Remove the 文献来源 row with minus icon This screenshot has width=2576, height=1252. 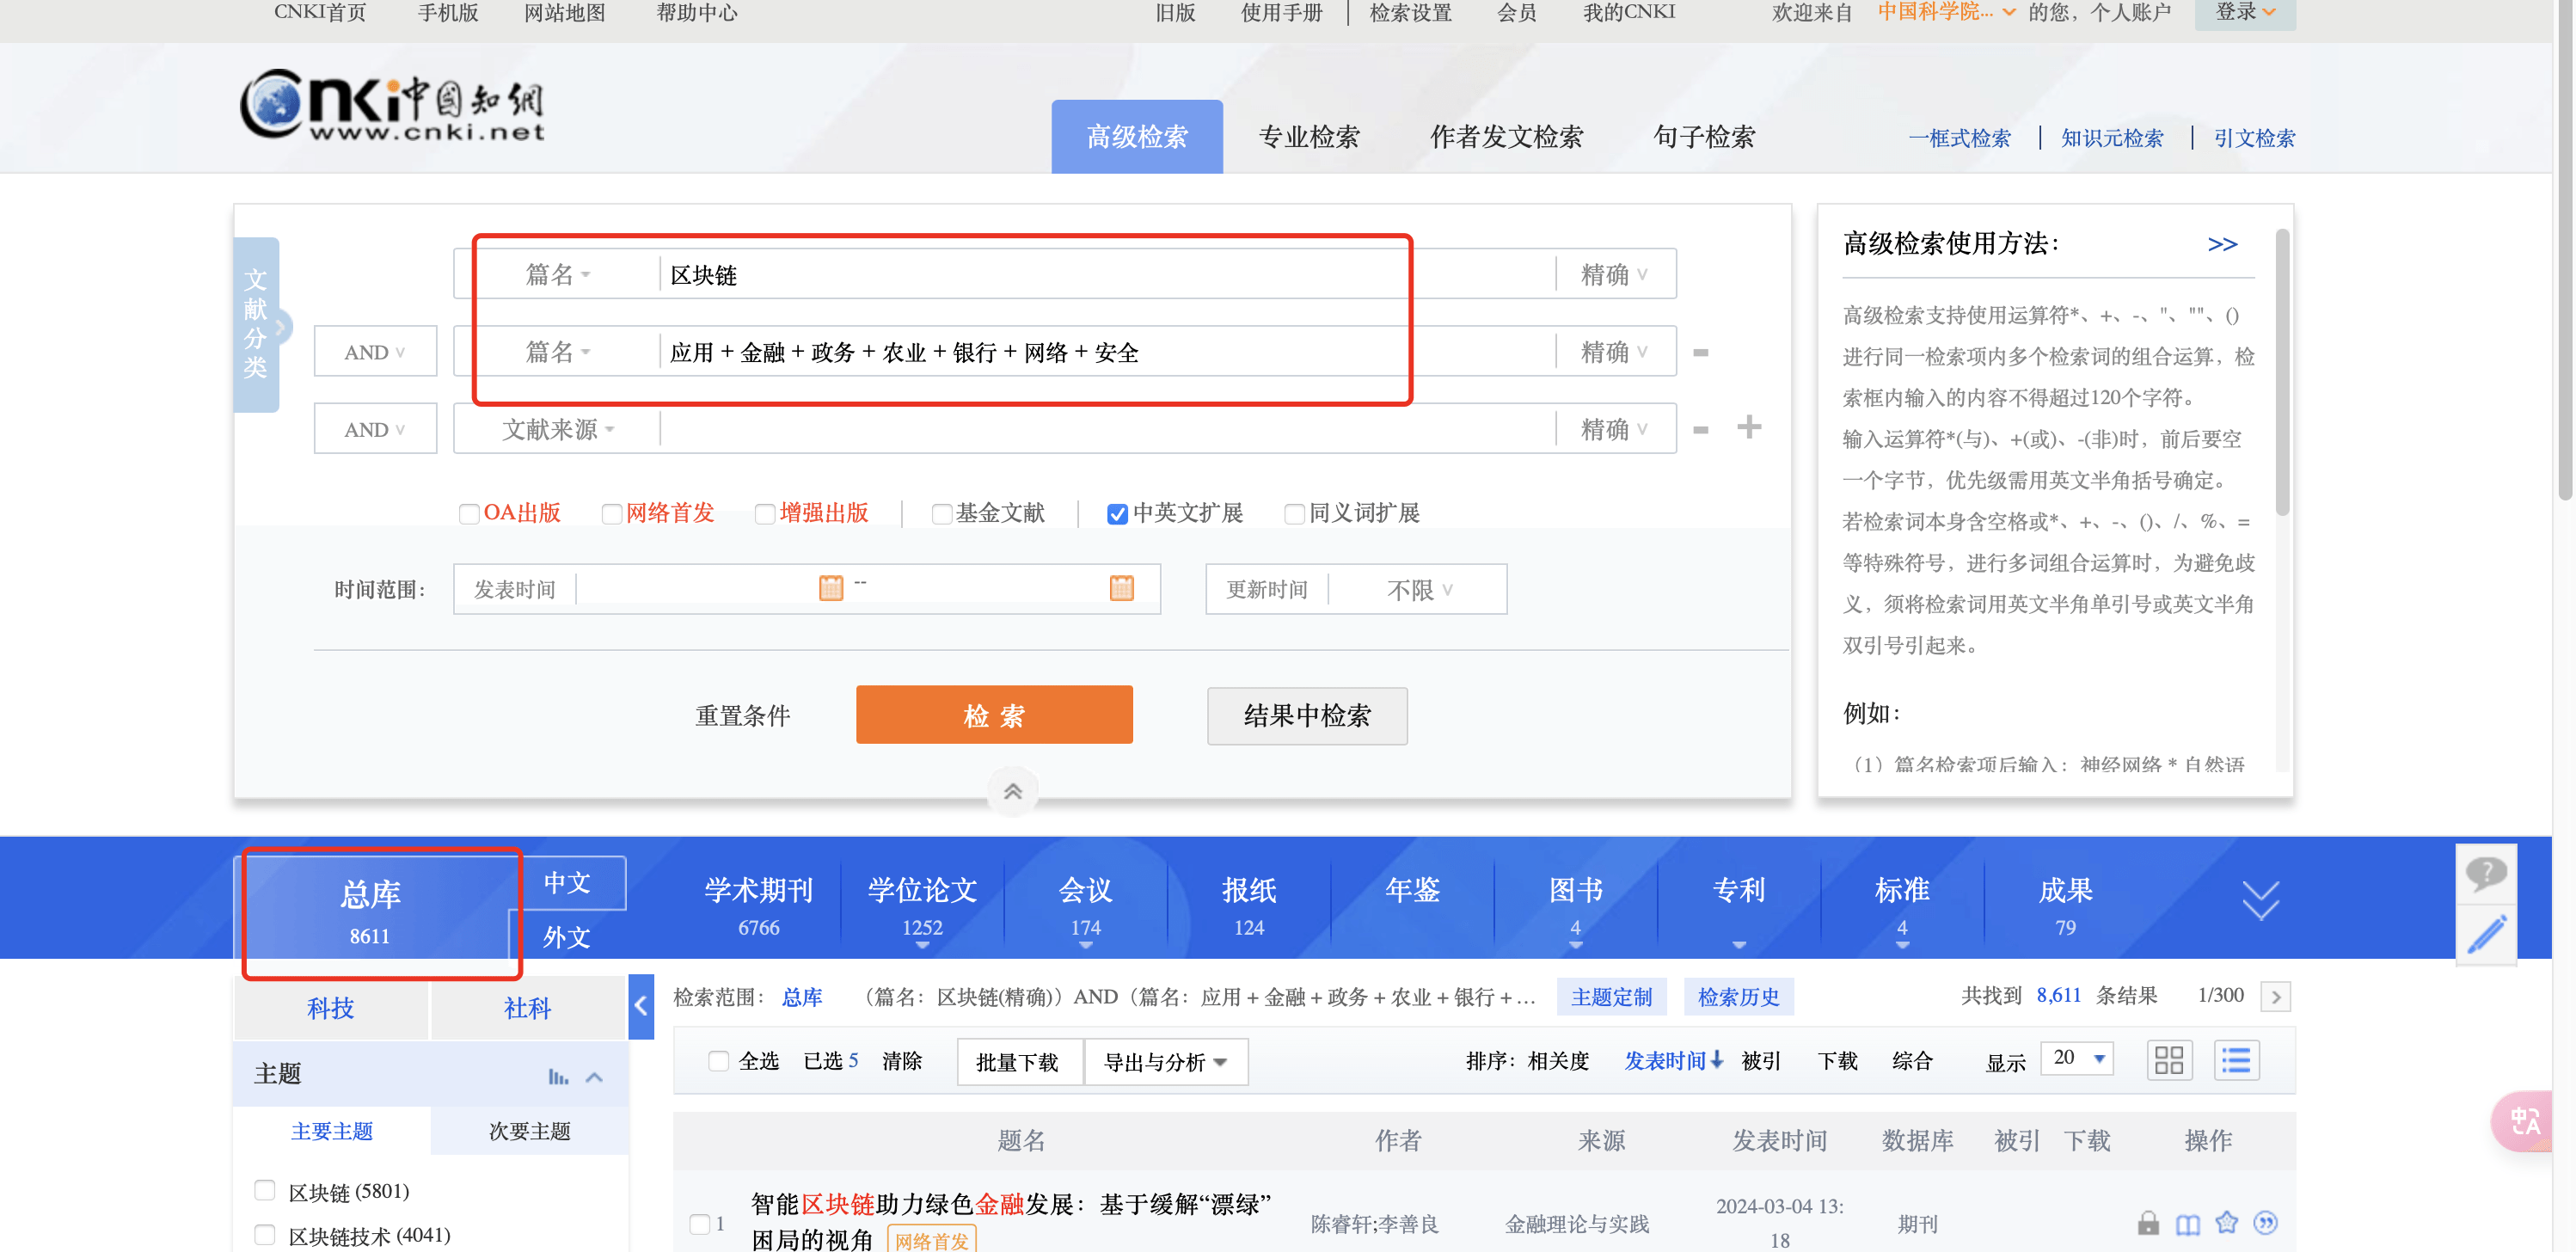pos(1700,429)
